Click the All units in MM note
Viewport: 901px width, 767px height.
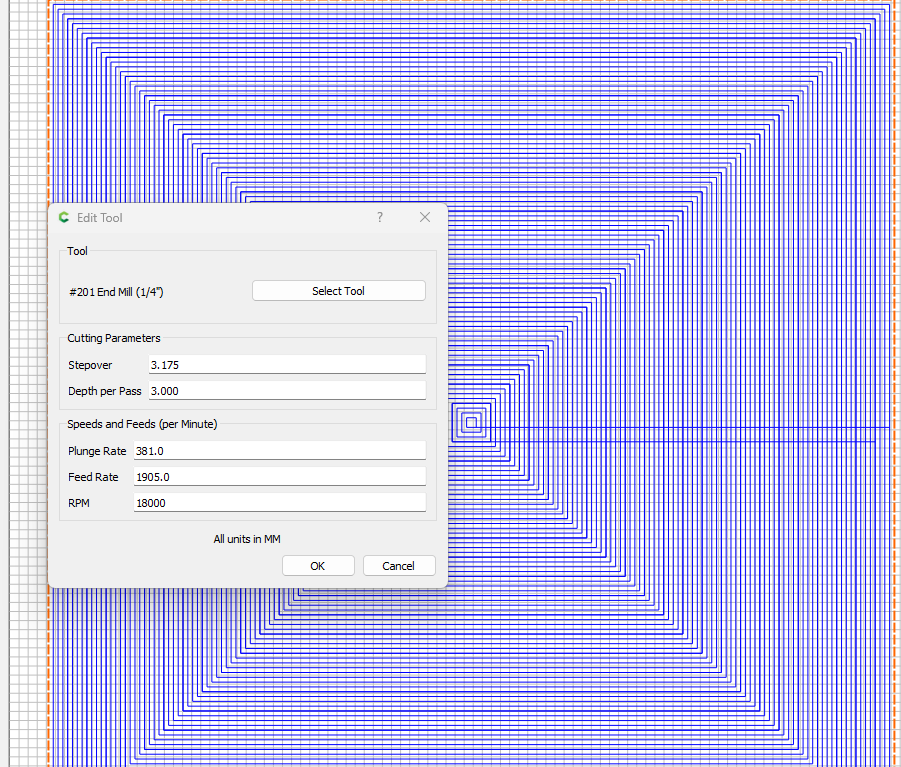(247, 539)
